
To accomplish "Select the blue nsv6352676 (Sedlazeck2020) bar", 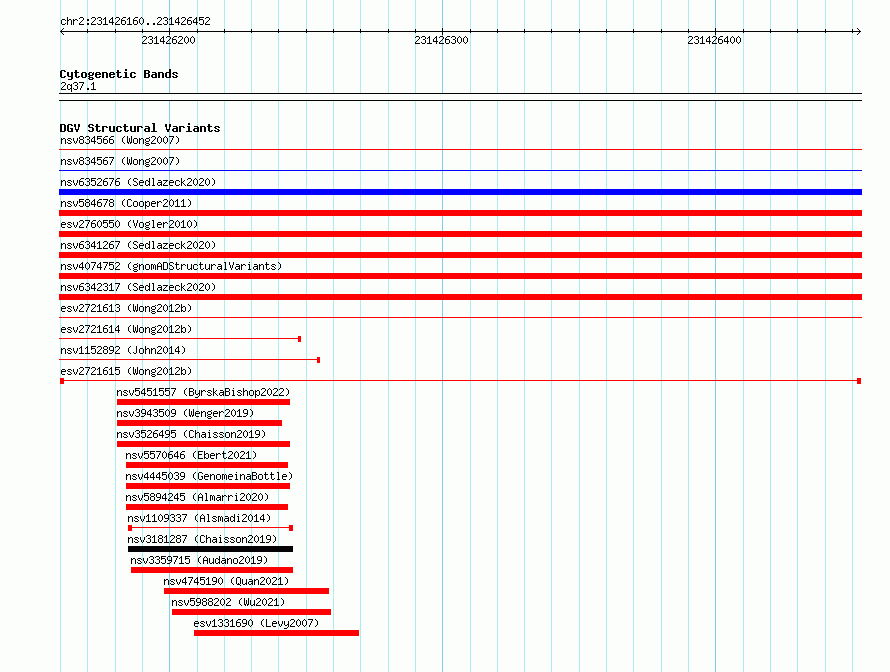I will tap(460, 192).
